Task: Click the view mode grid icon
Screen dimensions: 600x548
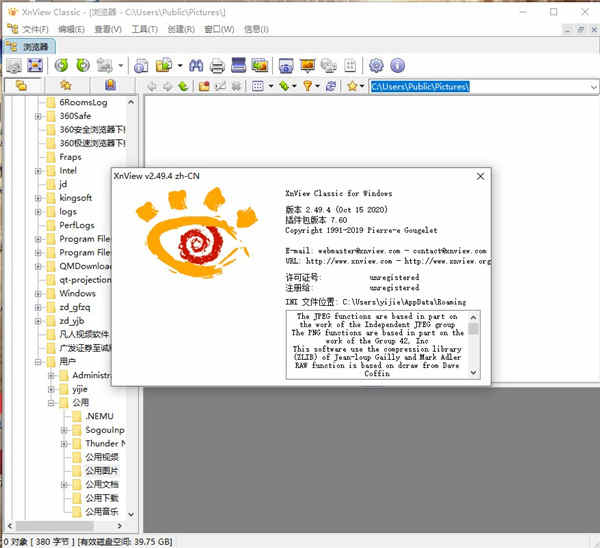Action: (x=258, y=86)
